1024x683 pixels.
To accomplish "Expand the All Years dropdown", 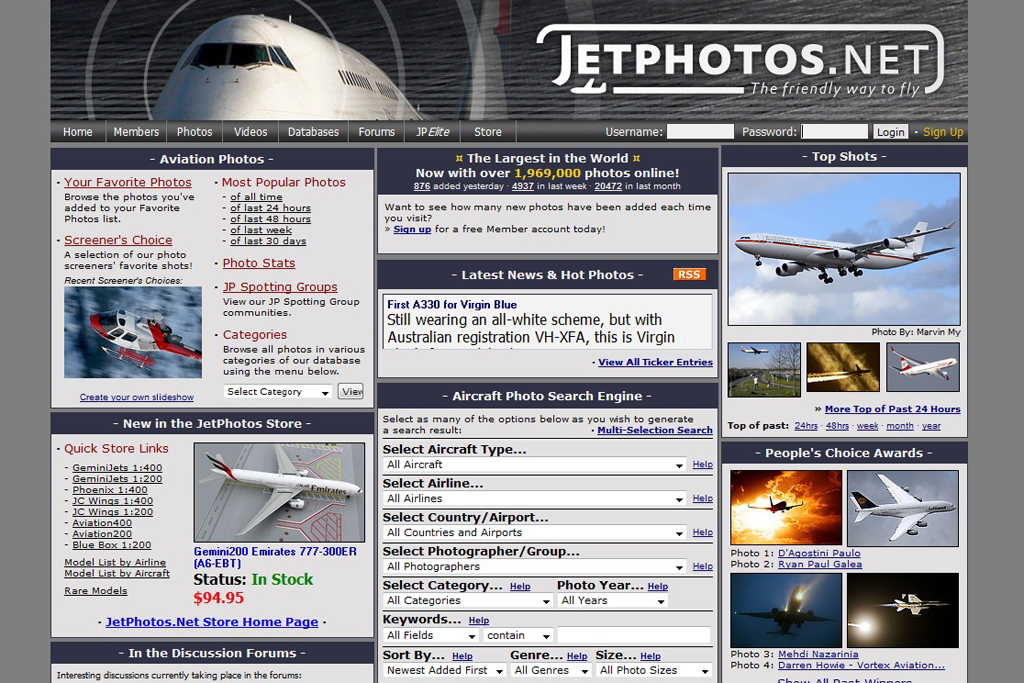I will (613, 601).
